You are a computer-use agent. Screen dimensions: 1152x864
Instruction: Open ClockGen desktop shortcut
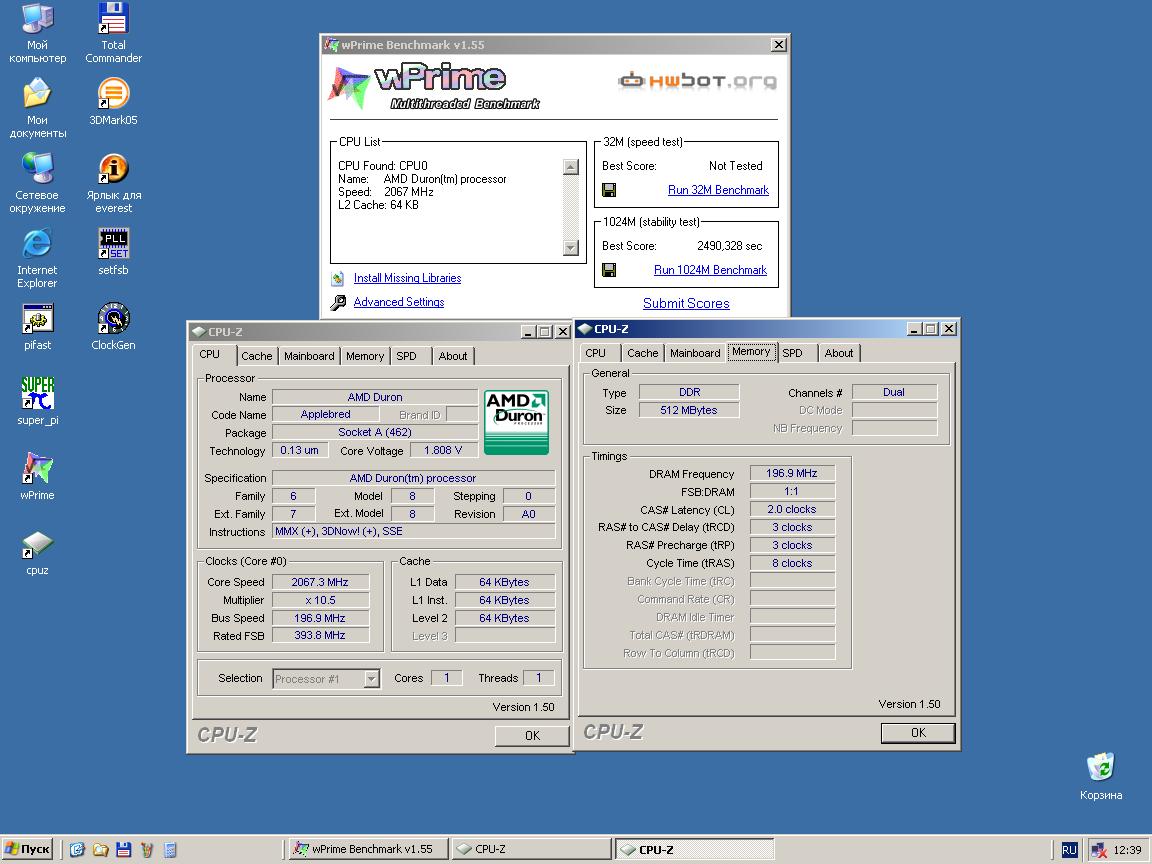coord(113,327)
